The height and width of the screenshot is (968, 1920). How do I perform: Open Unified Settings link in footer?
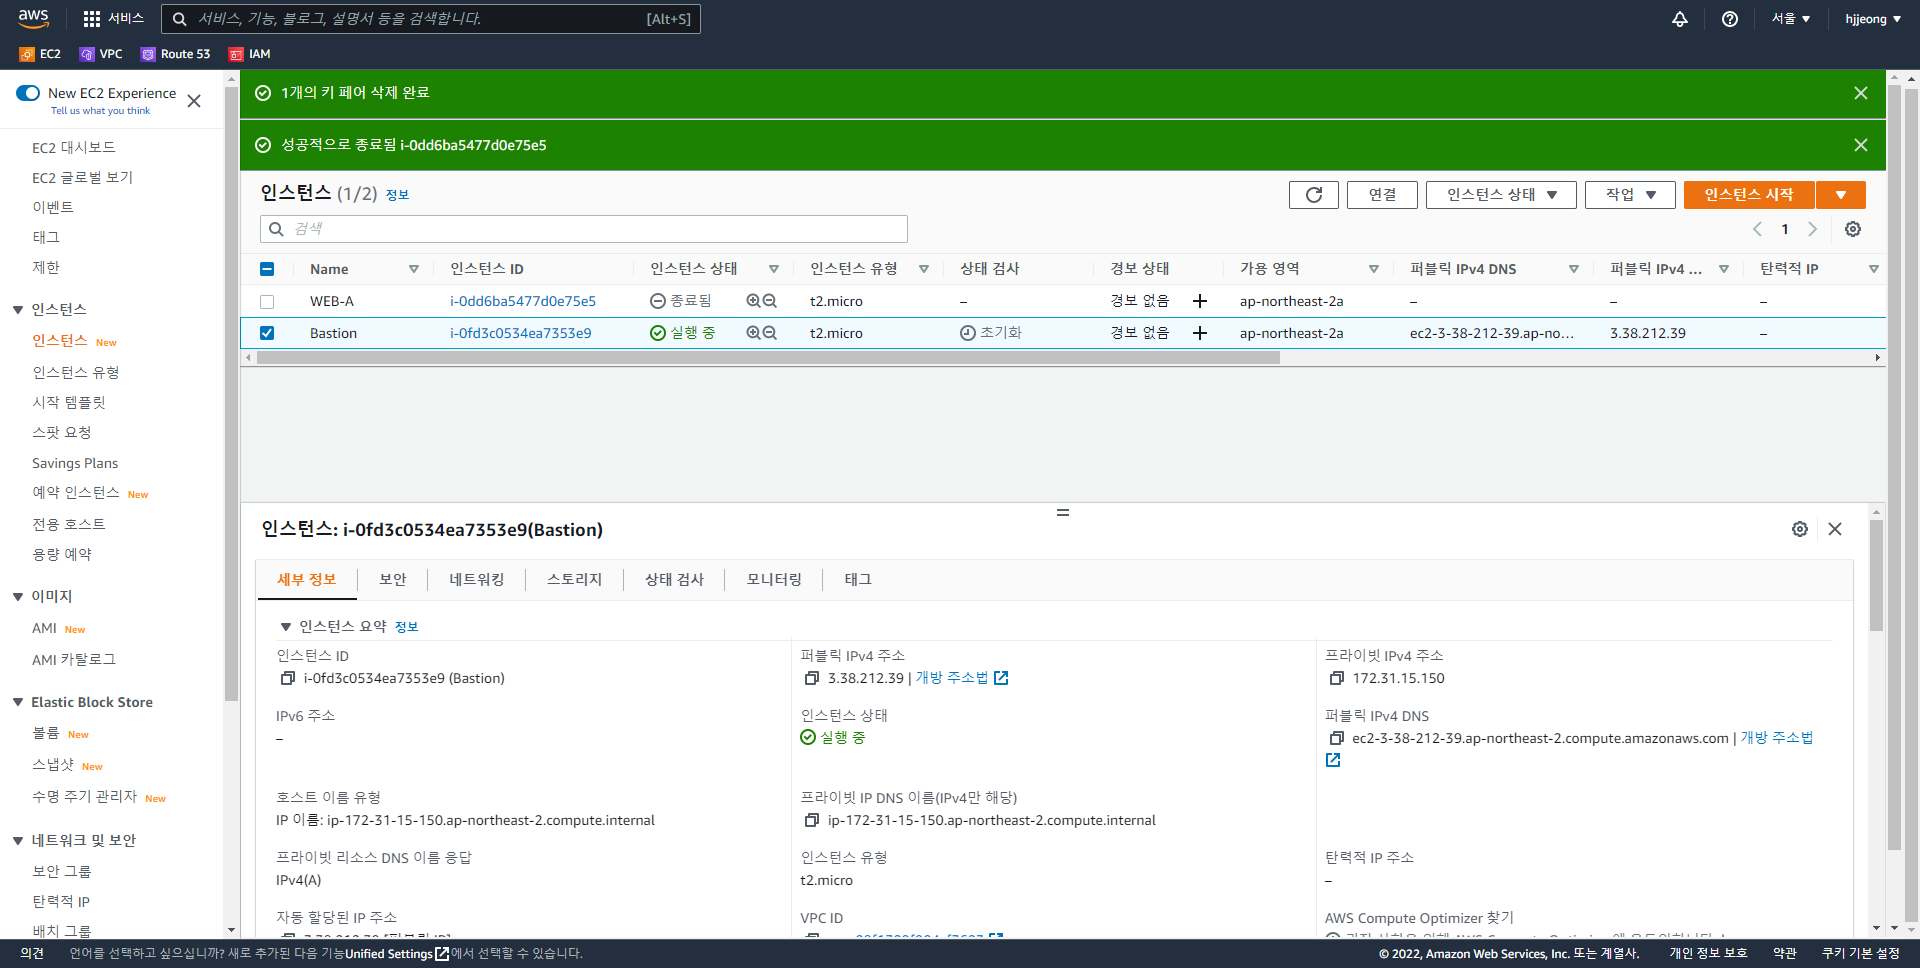[x=397, y=954]
